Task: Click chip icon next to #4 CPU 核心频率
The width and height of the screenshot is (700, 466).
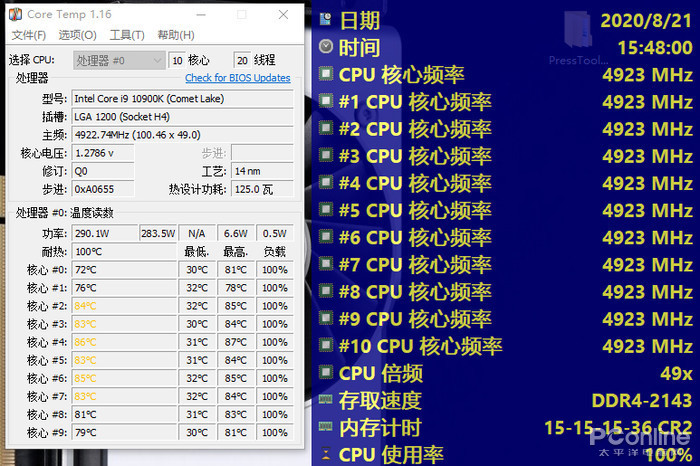Action: [x=326, y=182]
